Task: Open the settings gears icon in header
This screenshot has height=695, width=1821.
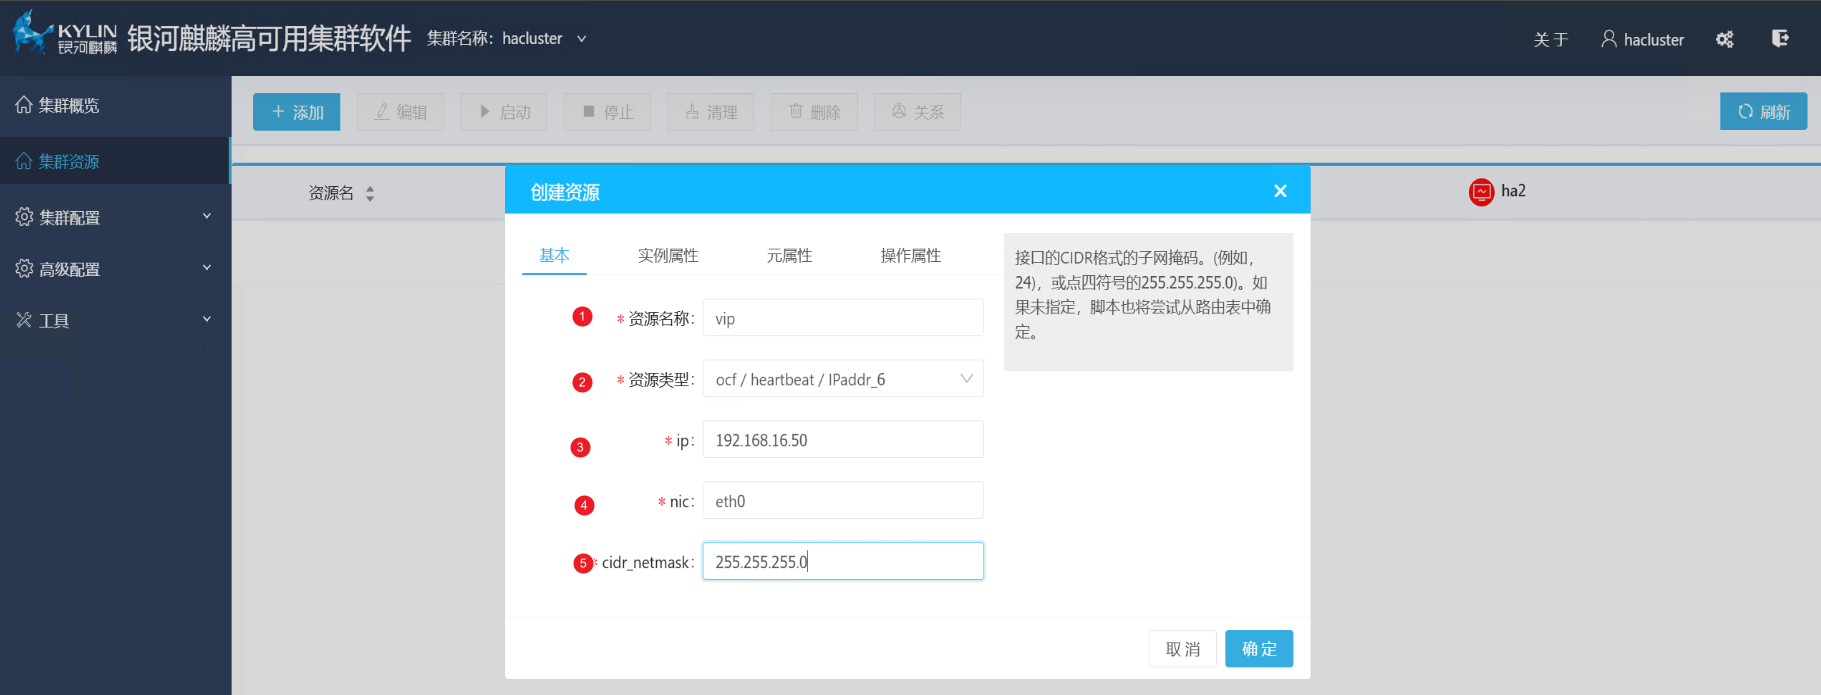Action: [1725, 39]
